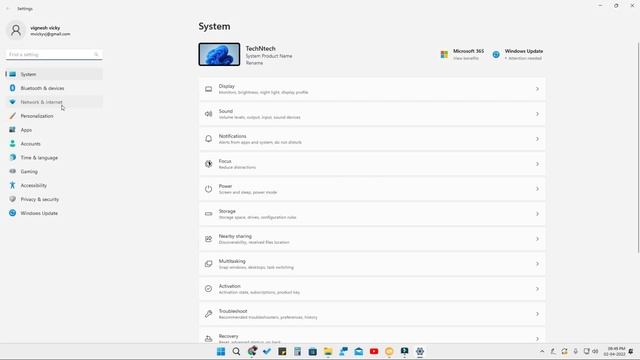Open Bluetooth & devices settings
This screenshot has width=640, height=360.
[54, 88]
